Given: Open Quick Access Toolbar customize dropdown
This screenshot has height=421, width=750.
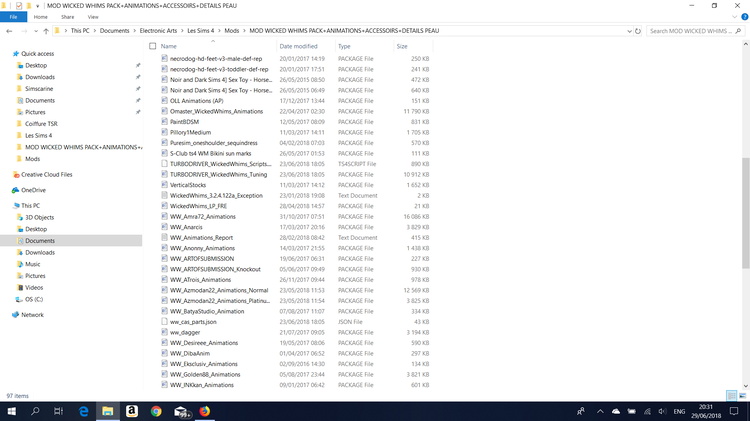Looking at the screenshot, I should point(37,6).
